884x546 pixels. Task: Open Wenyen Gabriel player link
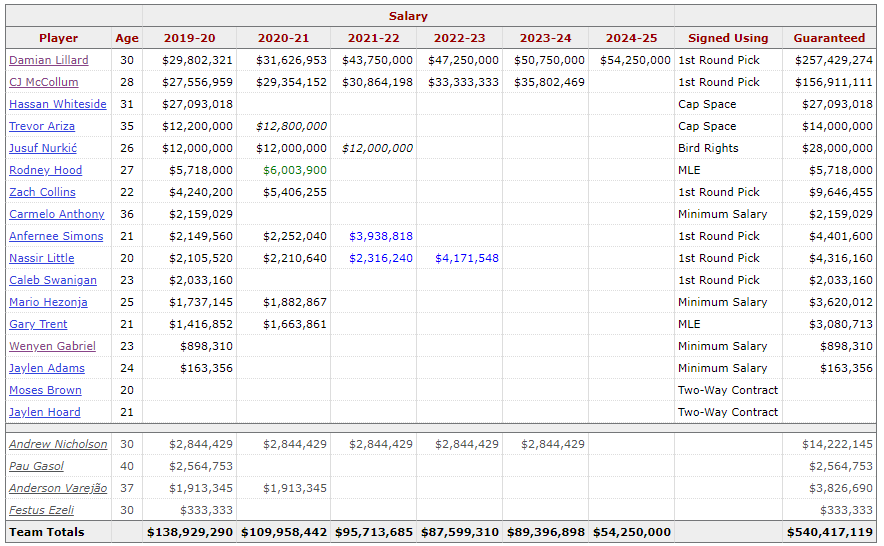52,346
